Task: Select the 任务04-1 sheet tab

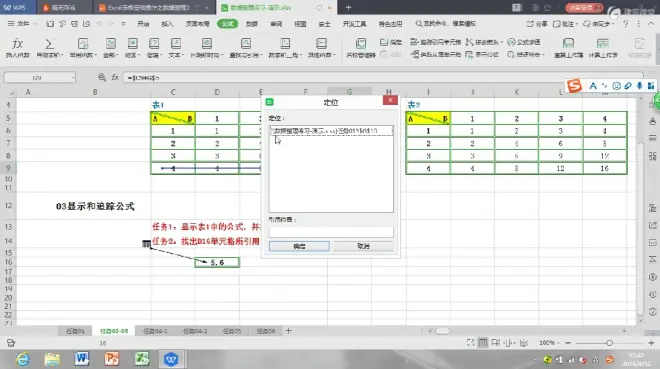Action: coord(155,331)
